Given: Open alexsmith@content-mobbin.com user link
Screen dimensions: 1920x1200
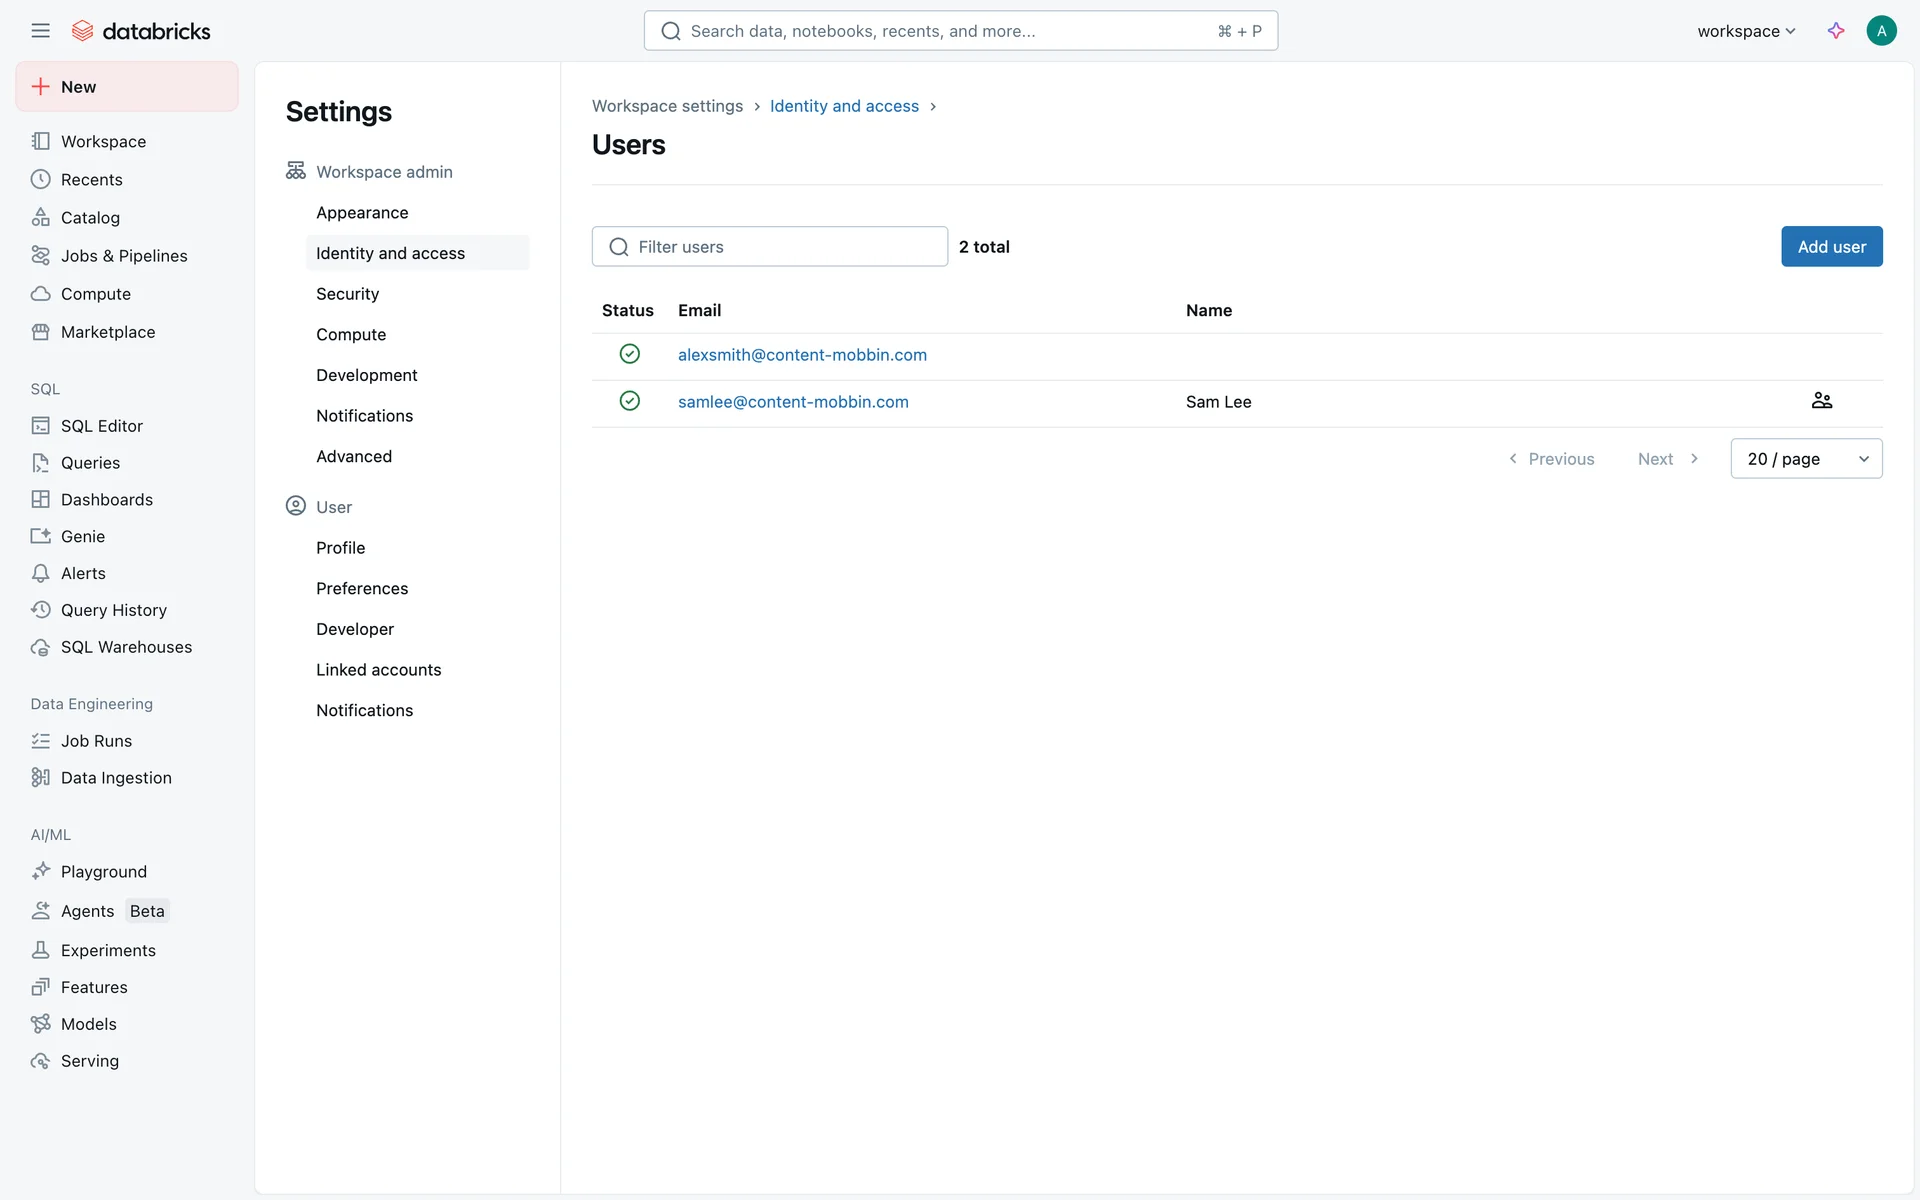Looking at the screenshot, I should tap(802, 355).
